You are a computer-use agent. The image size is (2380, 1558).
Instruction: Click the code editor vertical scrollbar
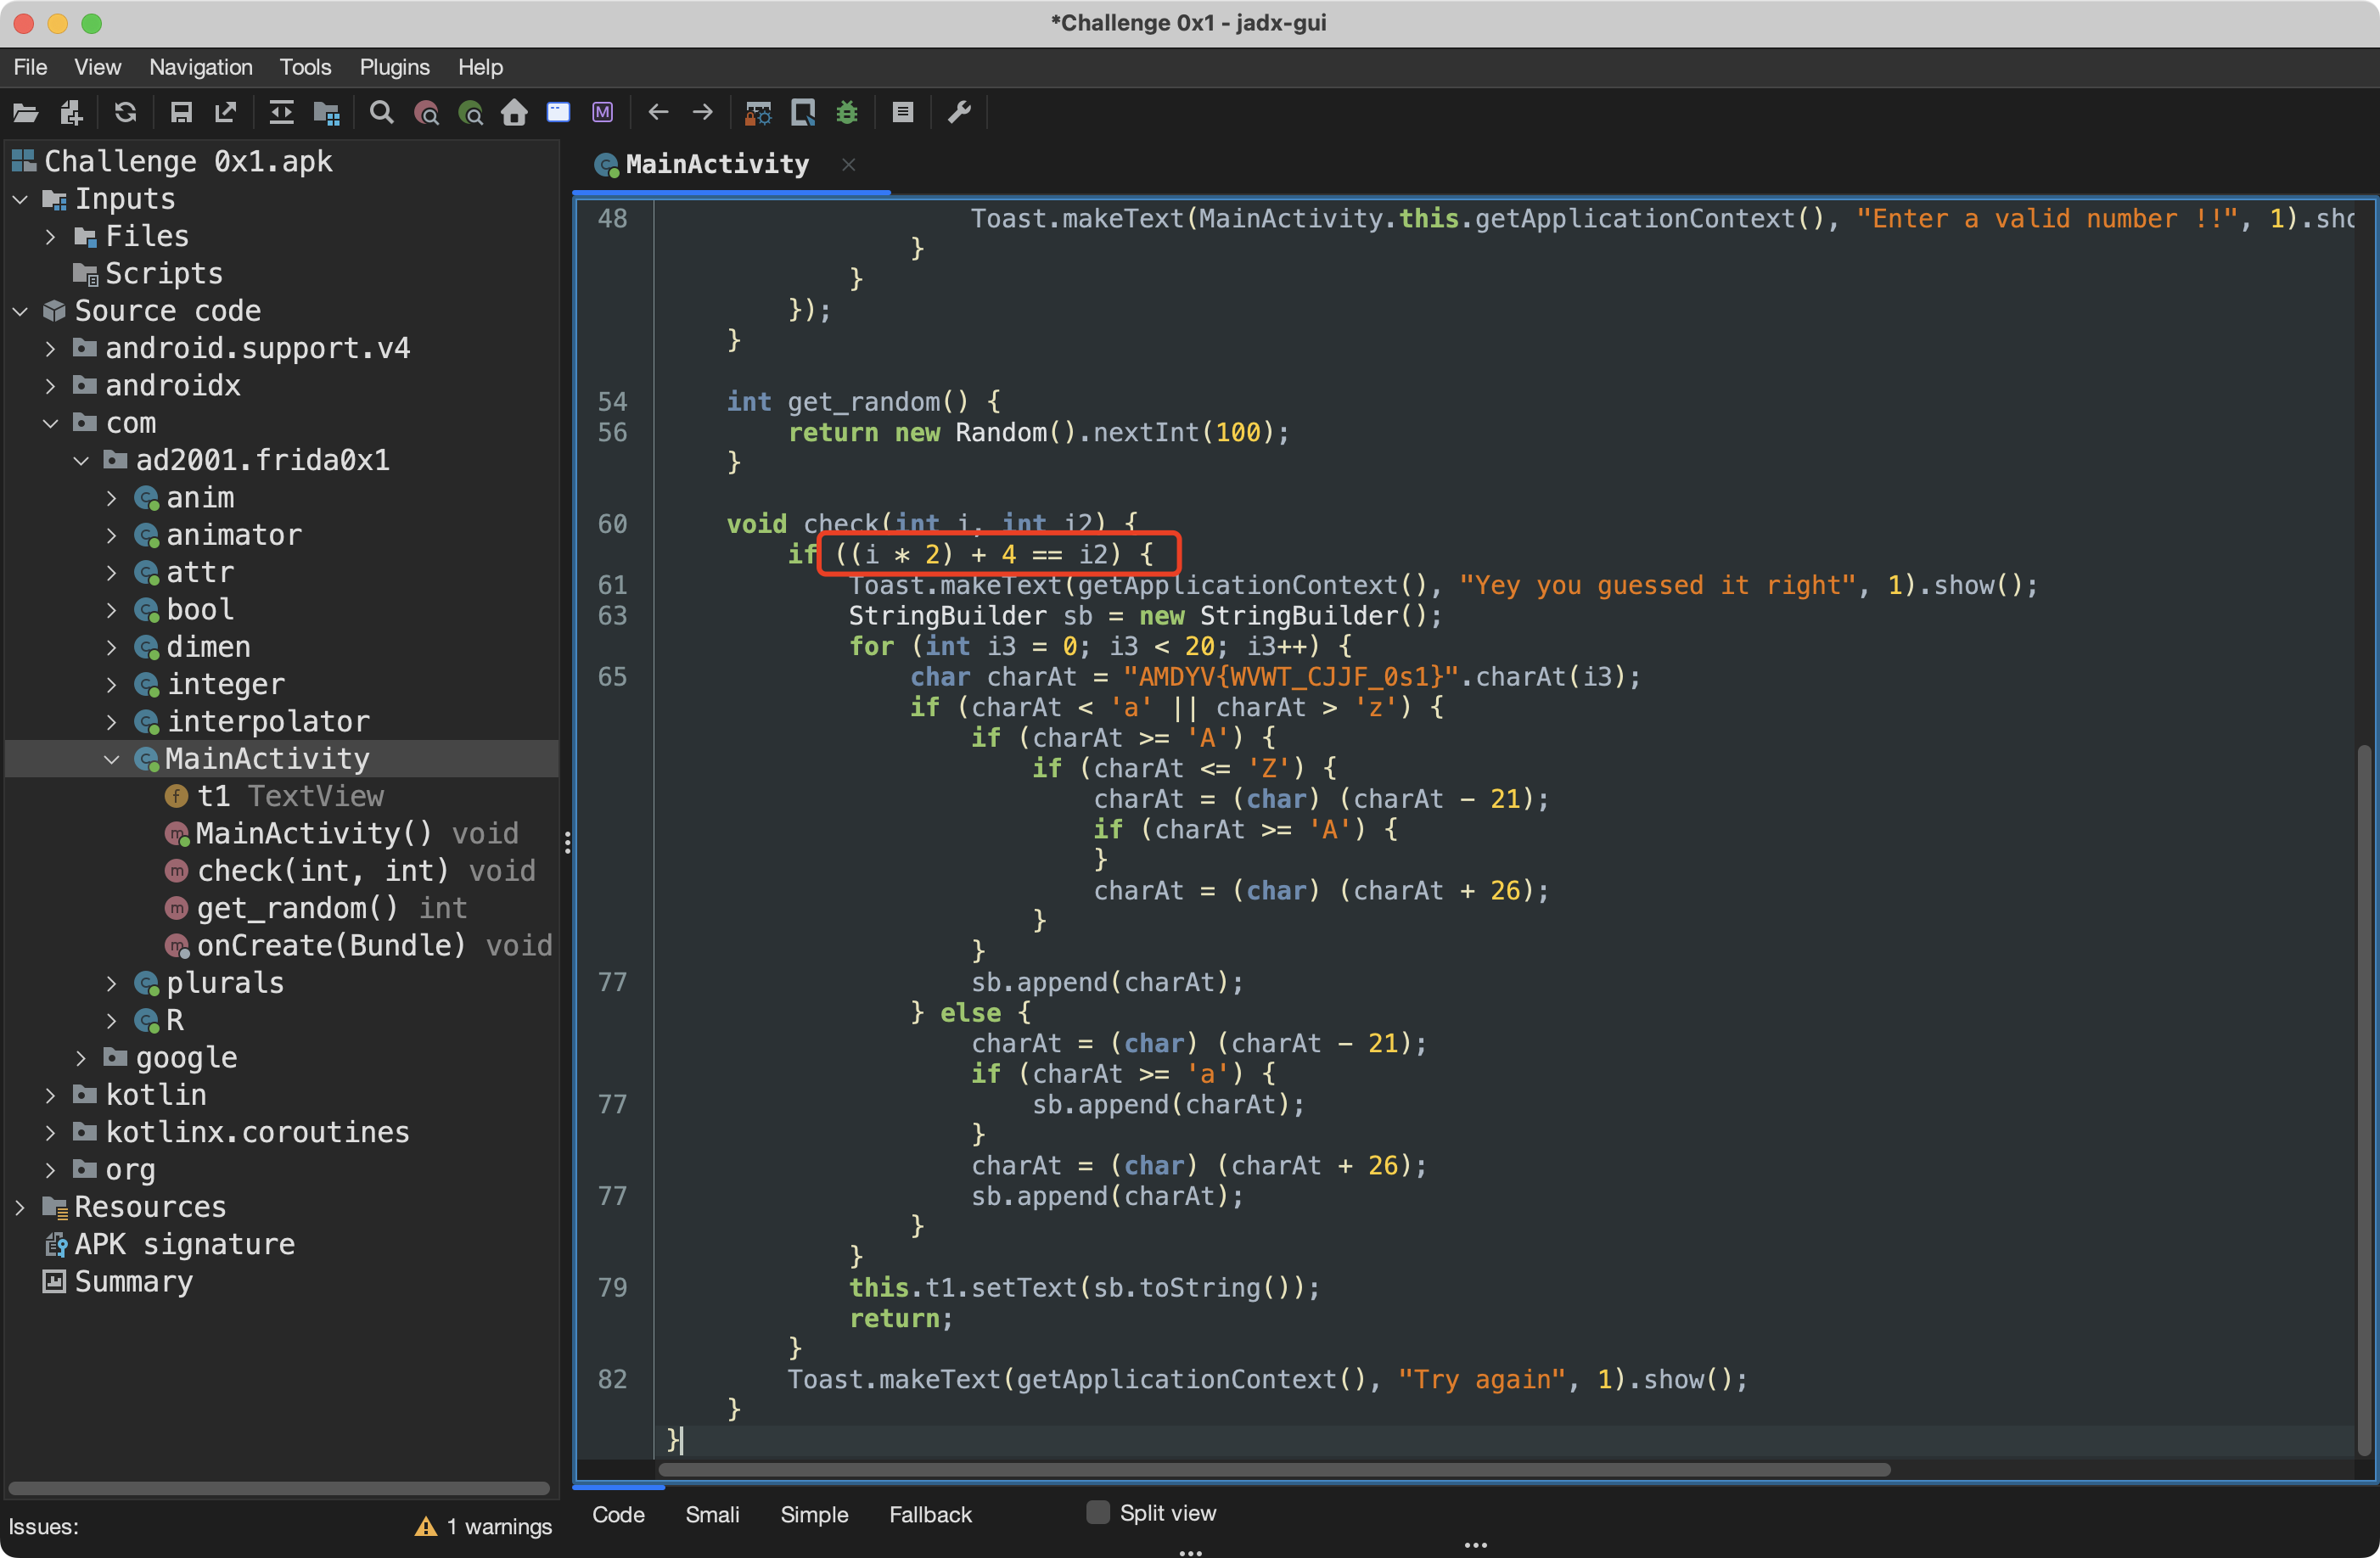click(2365, 1099)
